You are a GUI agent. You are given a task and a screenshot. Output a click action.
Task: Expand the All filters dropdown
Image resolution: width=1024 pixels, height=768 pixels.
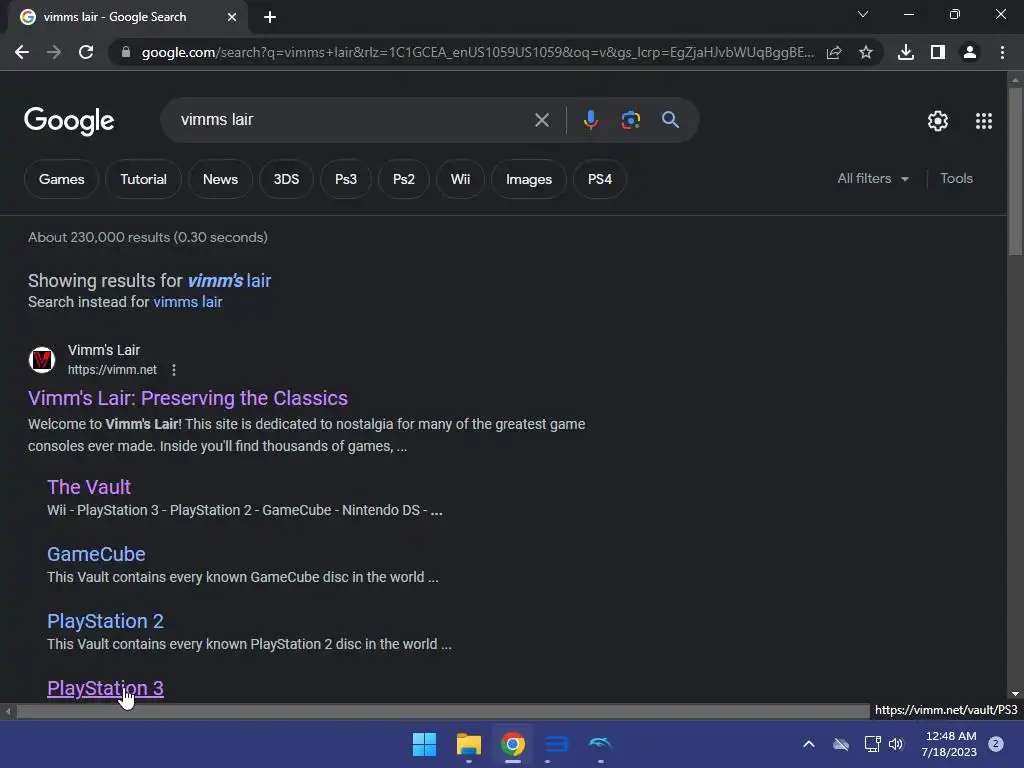pyautogui.click(x=872, y=179)
